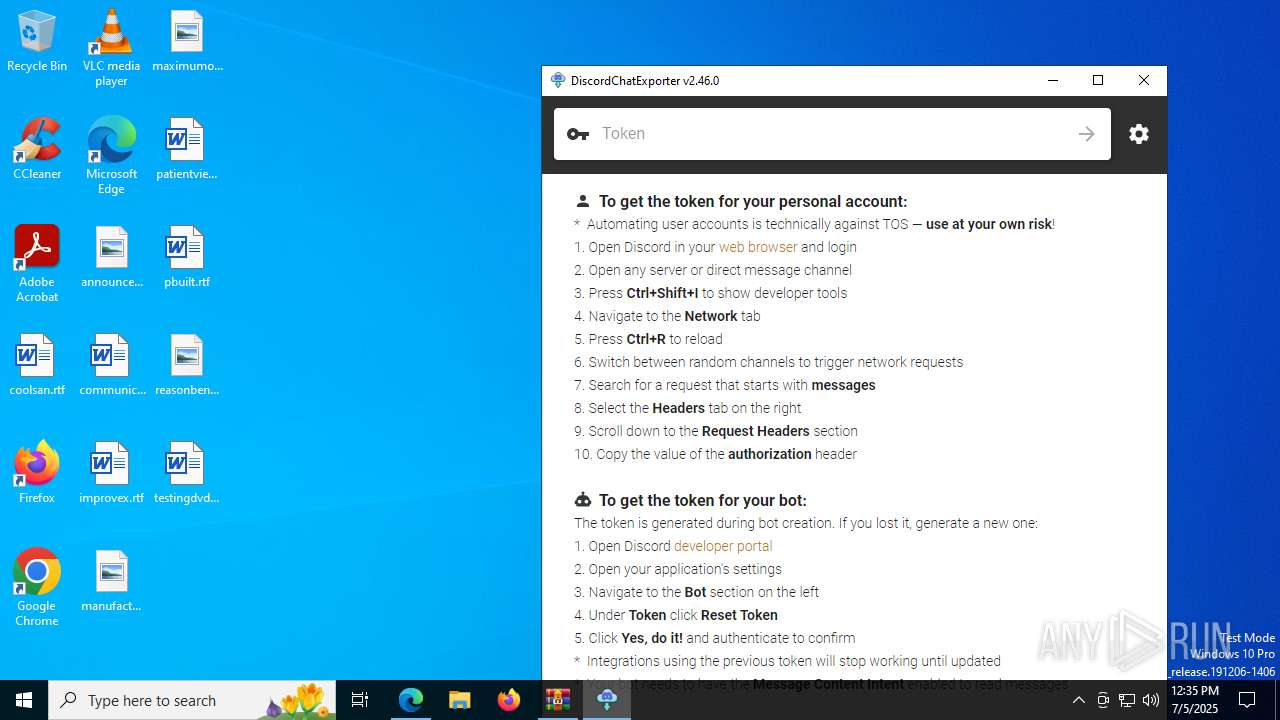Viewport: 1280px width, 720px height.
Task: Click the Token input field
Action: (832, 134)
